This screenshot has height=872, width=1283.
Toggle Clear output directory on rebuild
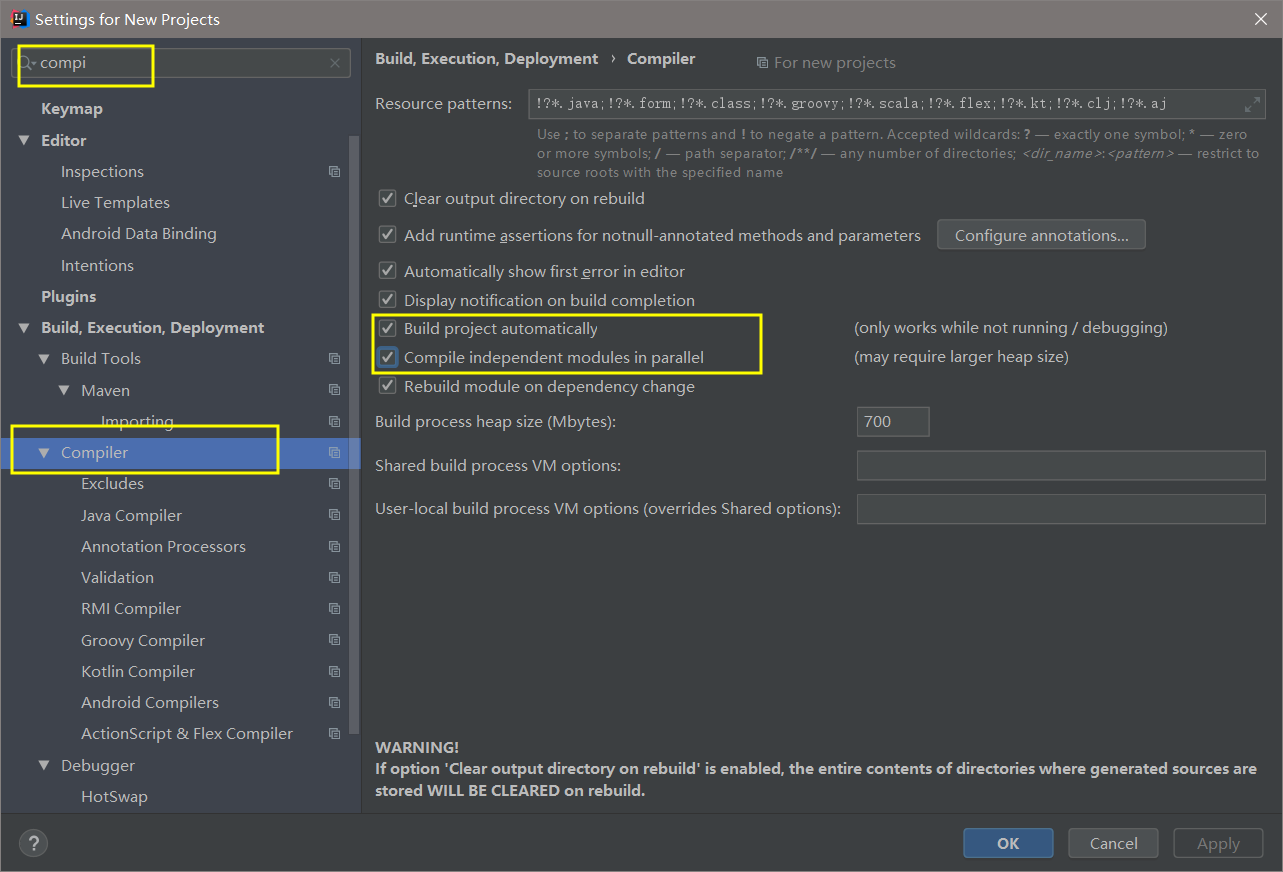point(387,199)
